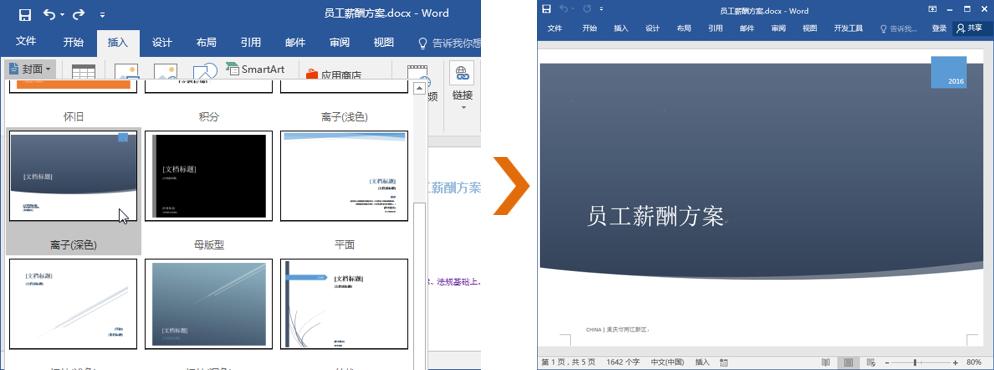Switch to 开始 tab in right window

590,29
